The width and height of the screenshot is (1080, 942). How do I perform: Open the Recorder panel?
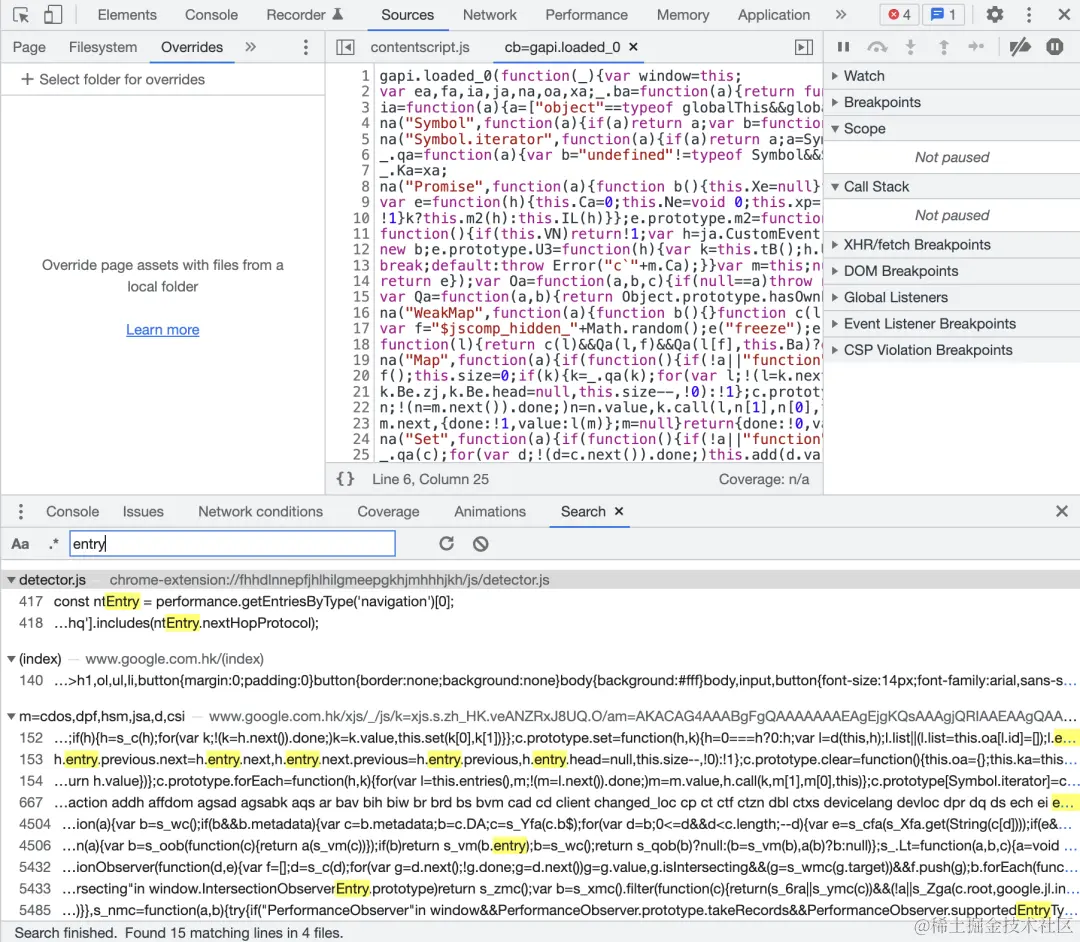[304, 14]
